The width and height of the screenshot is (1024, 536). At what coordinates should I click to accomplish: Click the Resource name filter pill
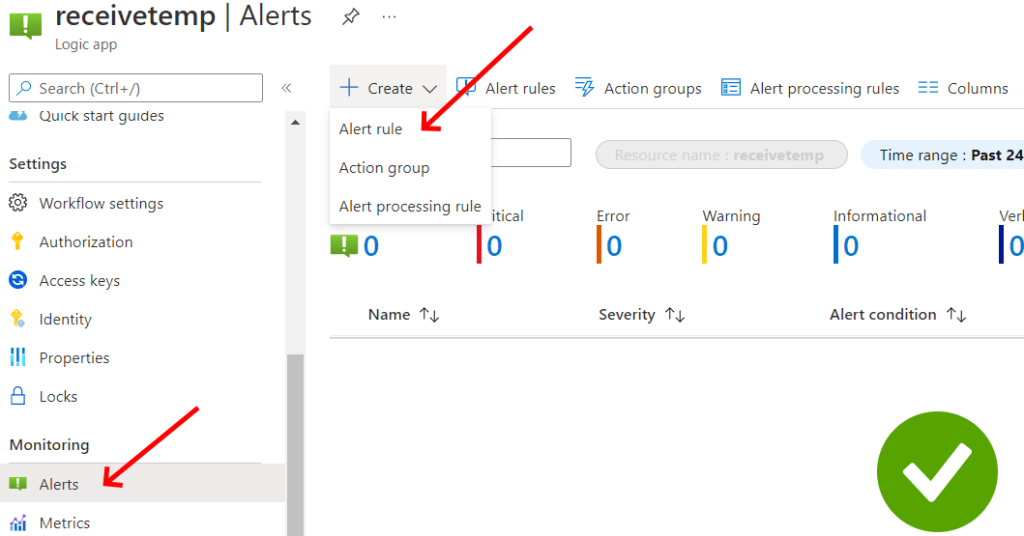tap(721, 155)
